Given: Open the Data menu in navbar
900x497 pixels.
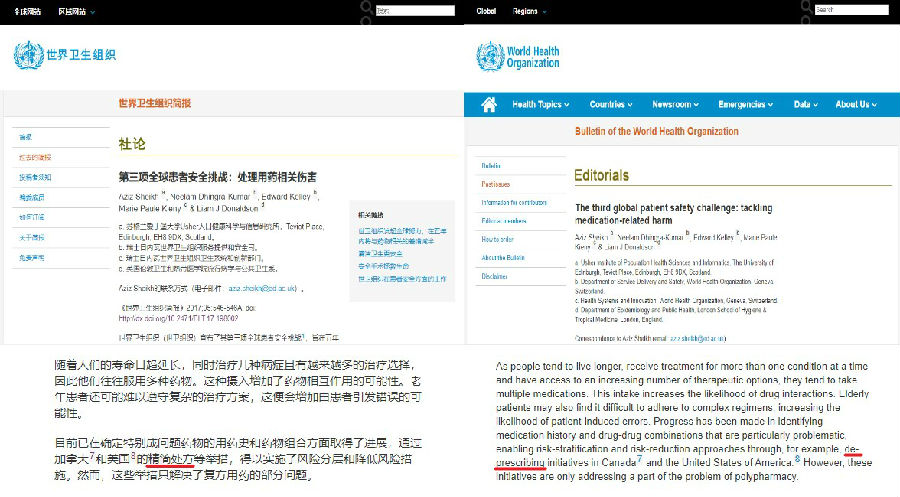Looking at the screenshot, I should coord(806,105).
